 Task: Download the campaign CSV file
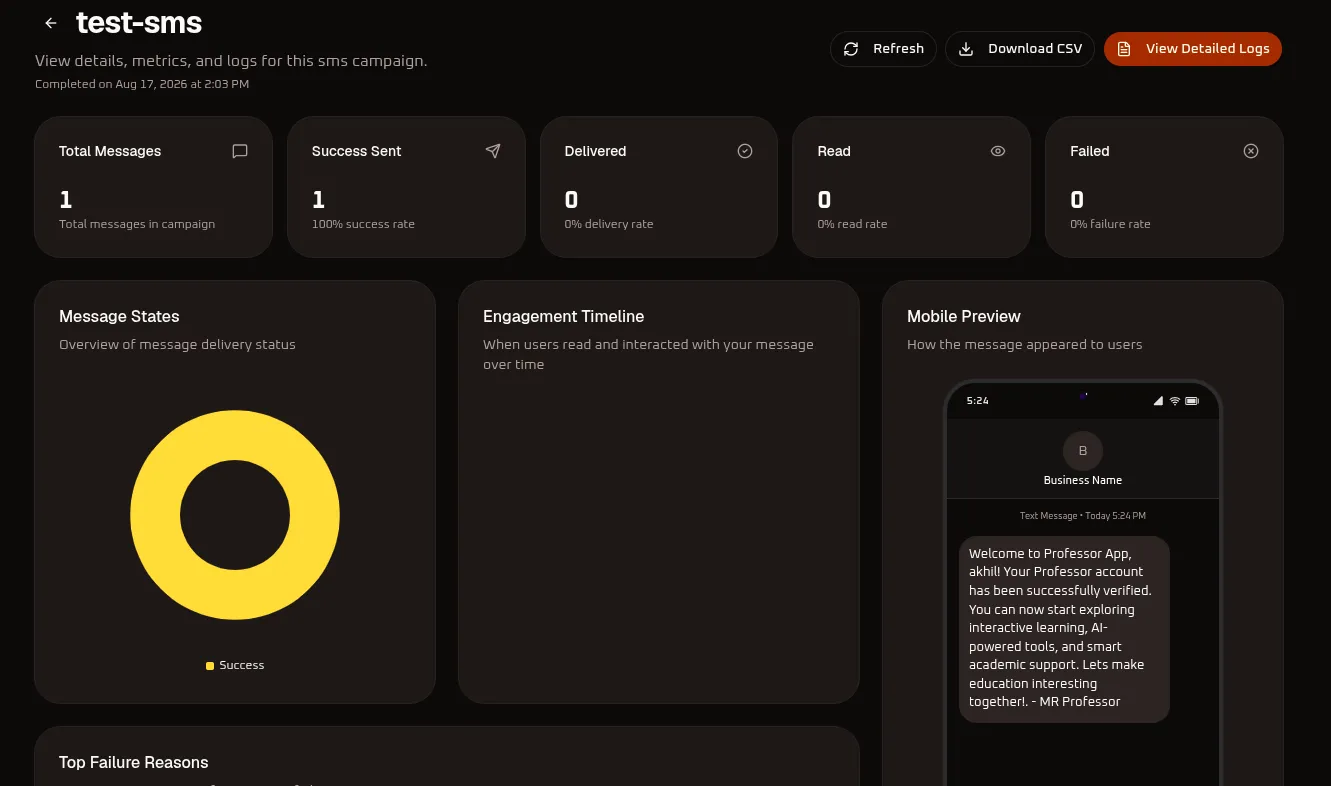pyautogui.click(x=1020, y=49)
